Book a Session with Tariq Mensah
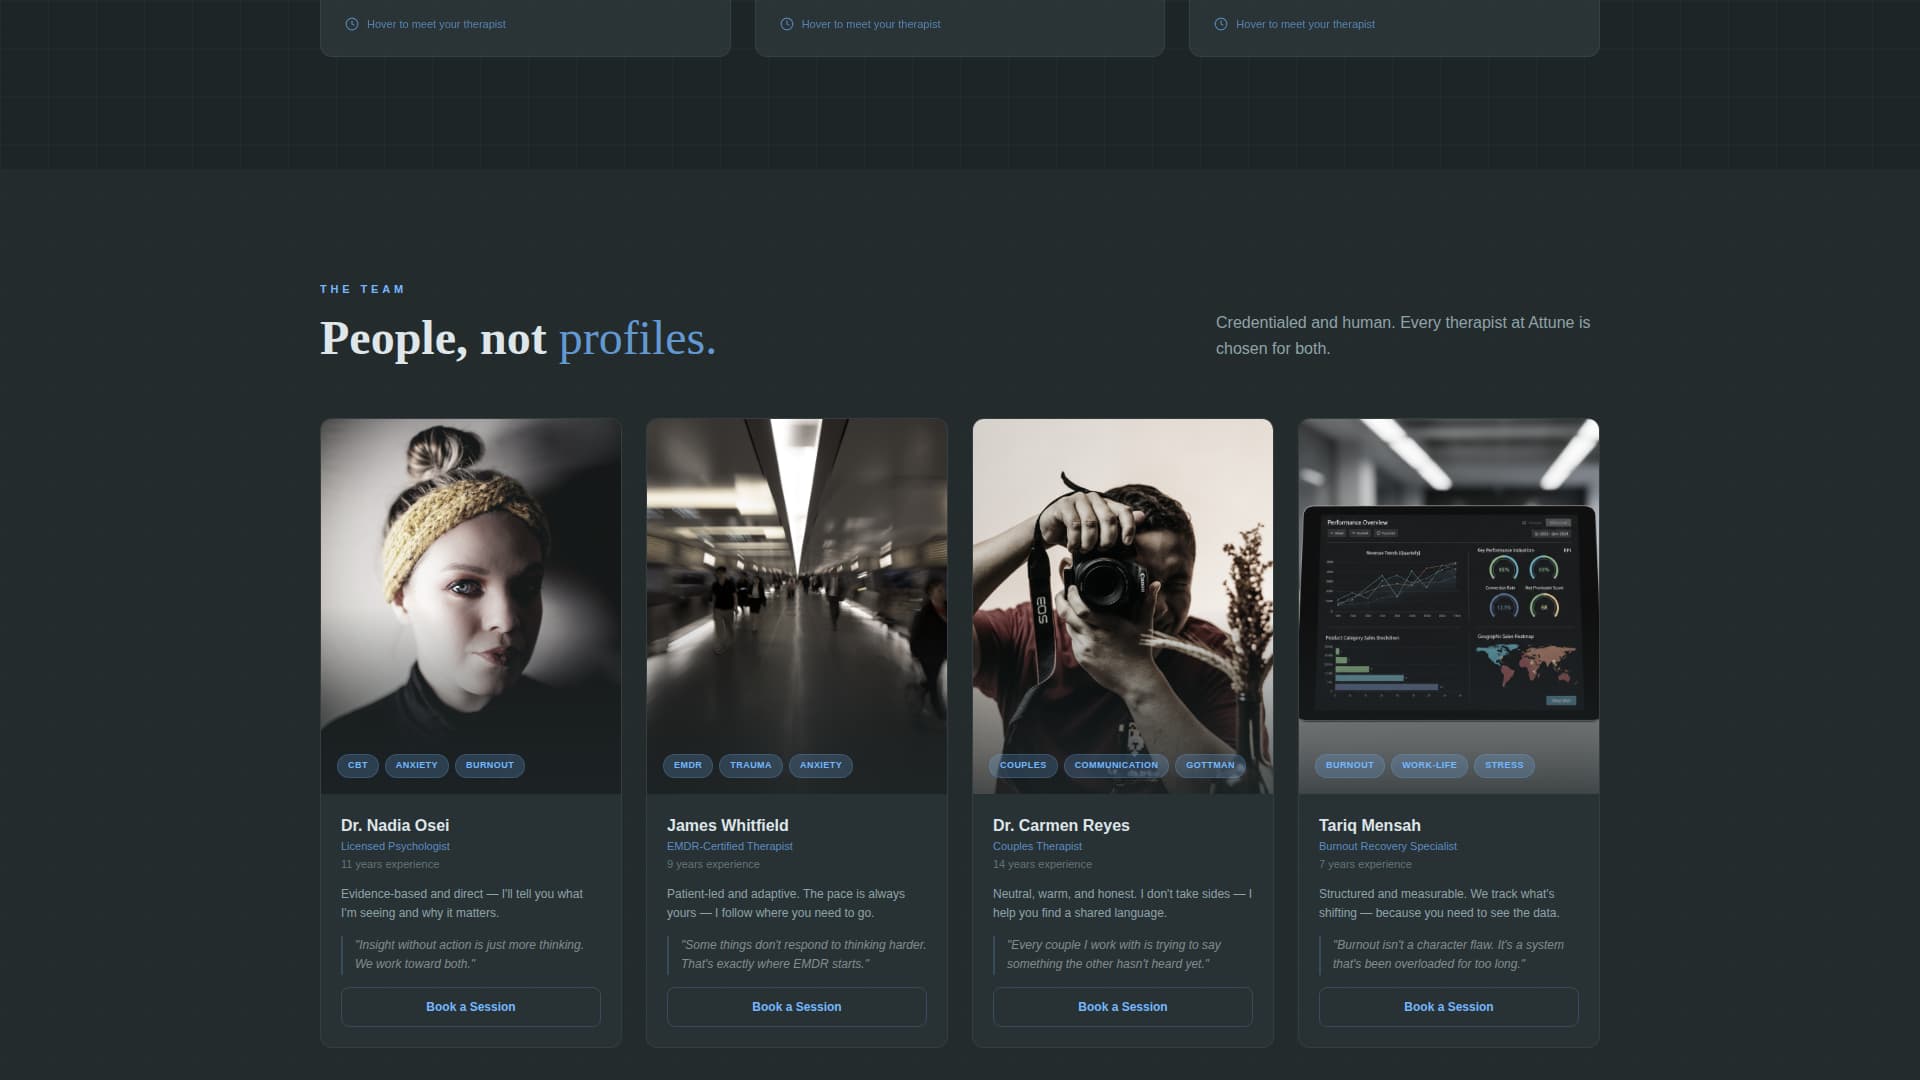The image size is (1920, 1080). pos(1448,1007)
